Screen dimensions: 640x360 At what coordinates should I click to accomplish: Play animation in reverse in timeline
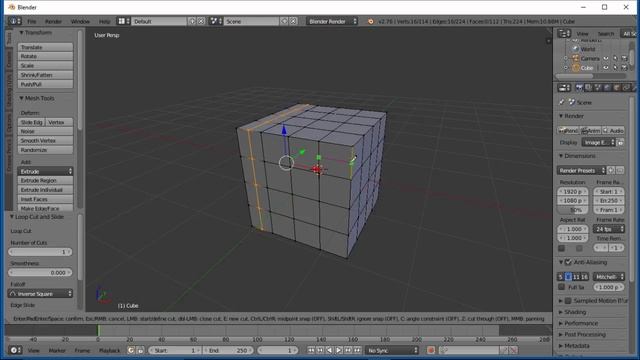pos(329,350)
